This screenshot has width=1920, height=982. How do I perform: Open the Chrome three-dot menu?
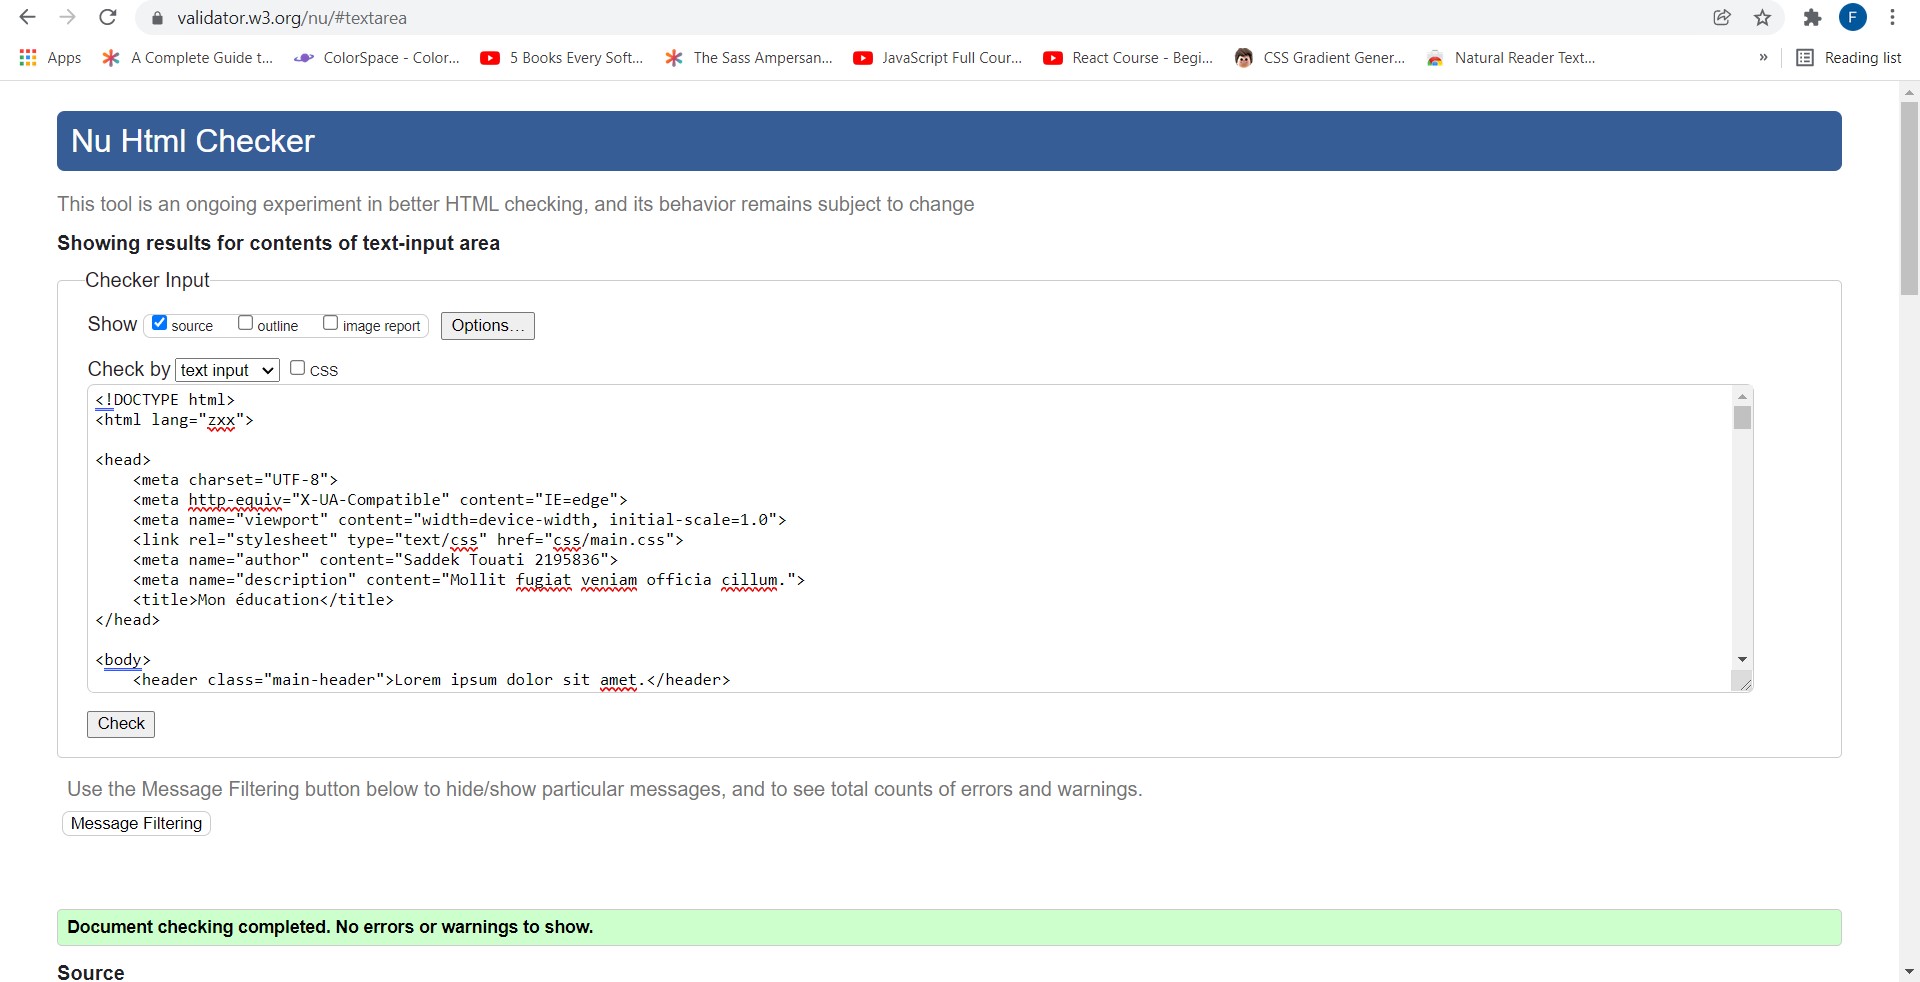click(1892, 18)
